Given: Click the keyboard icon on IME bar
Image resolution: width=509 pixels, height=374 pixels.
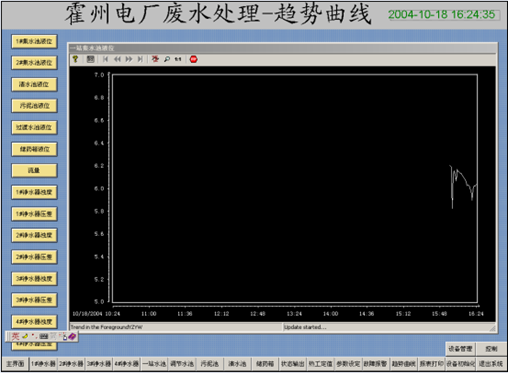Looking at the screenshot, I should point(44,336).
